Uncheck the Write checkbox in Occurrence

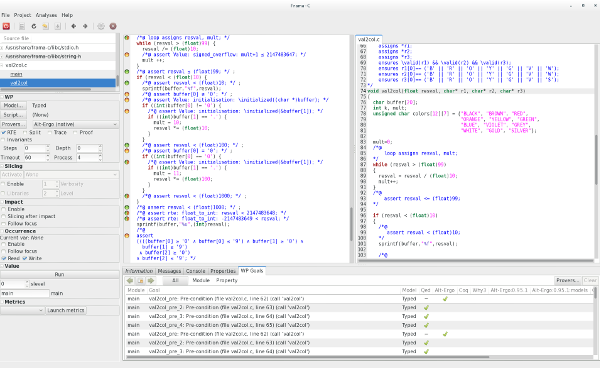pyautogui.click(x=25, y=259)
